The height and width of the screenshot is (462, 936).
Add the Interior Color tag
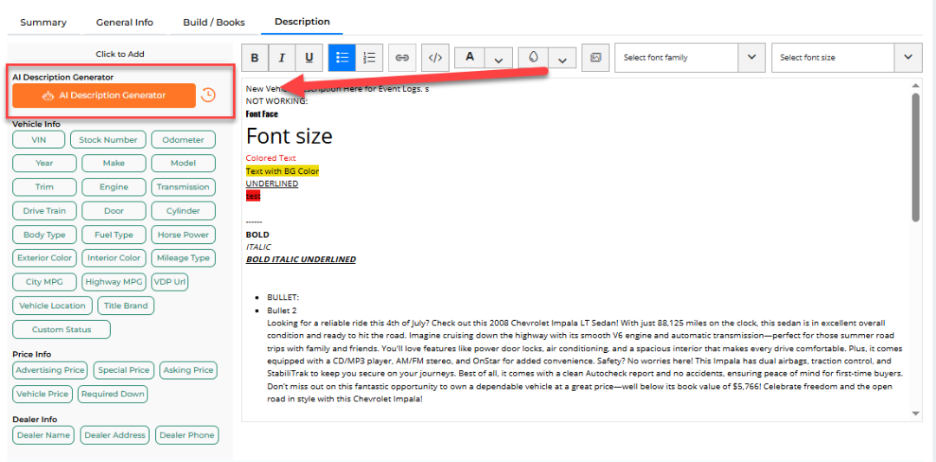click(x=113, y=258)
